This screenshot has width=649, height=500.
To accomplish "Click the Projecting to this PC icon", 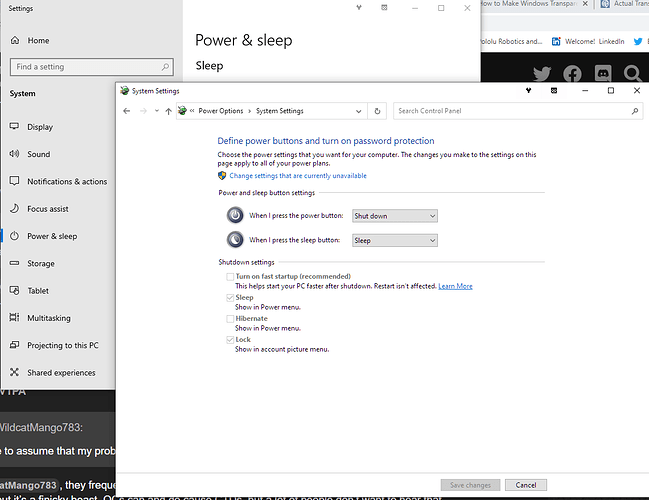I will pos(14,345).
